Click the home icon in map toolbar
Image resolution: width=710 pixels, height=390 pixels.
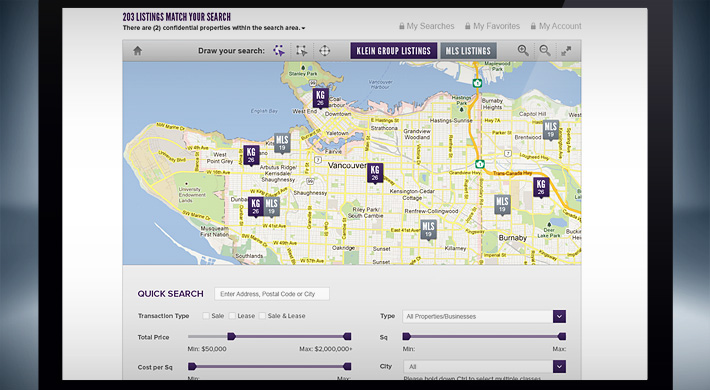pos(138,51)
